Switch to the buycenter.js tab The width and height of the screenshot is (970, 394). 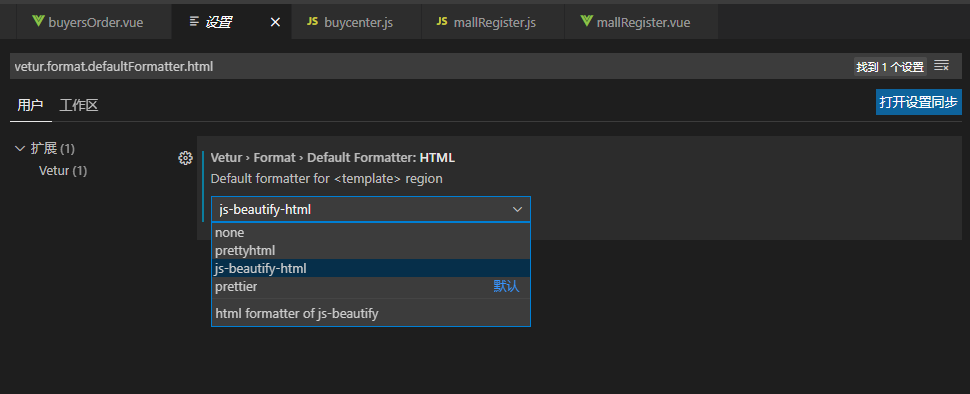click(x=356, y=22)
